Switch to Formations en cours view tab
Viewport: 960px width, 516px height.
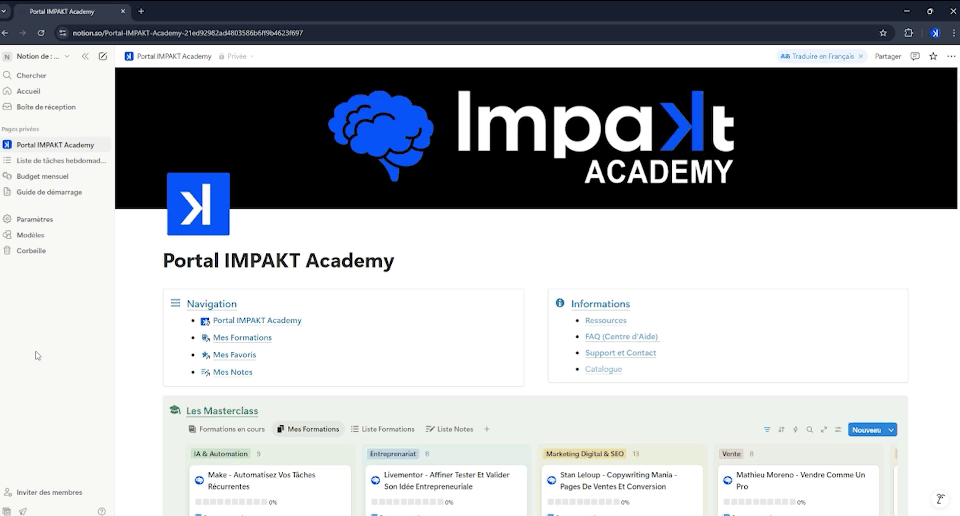pyautogui.click(x=227, y=429)
